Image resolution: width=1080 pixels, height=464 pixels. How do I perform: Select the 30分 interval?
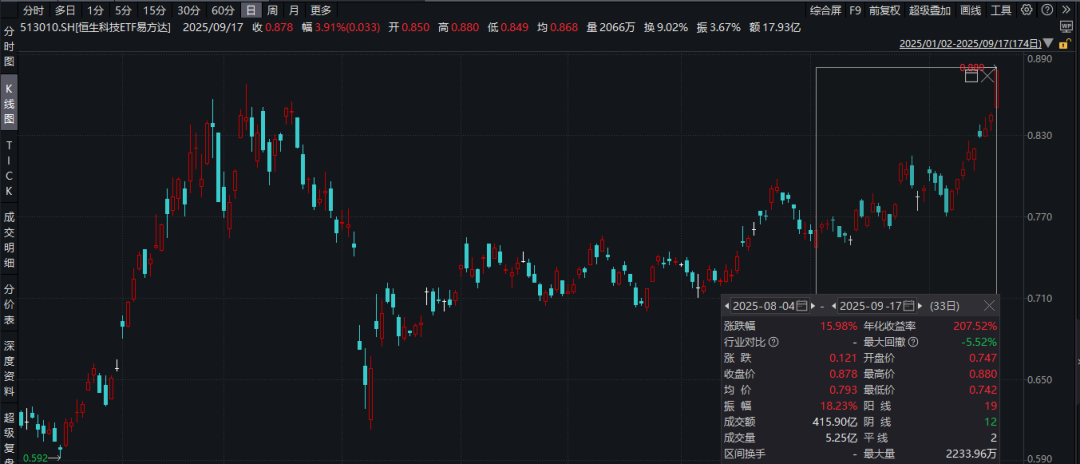coord(188,10)
